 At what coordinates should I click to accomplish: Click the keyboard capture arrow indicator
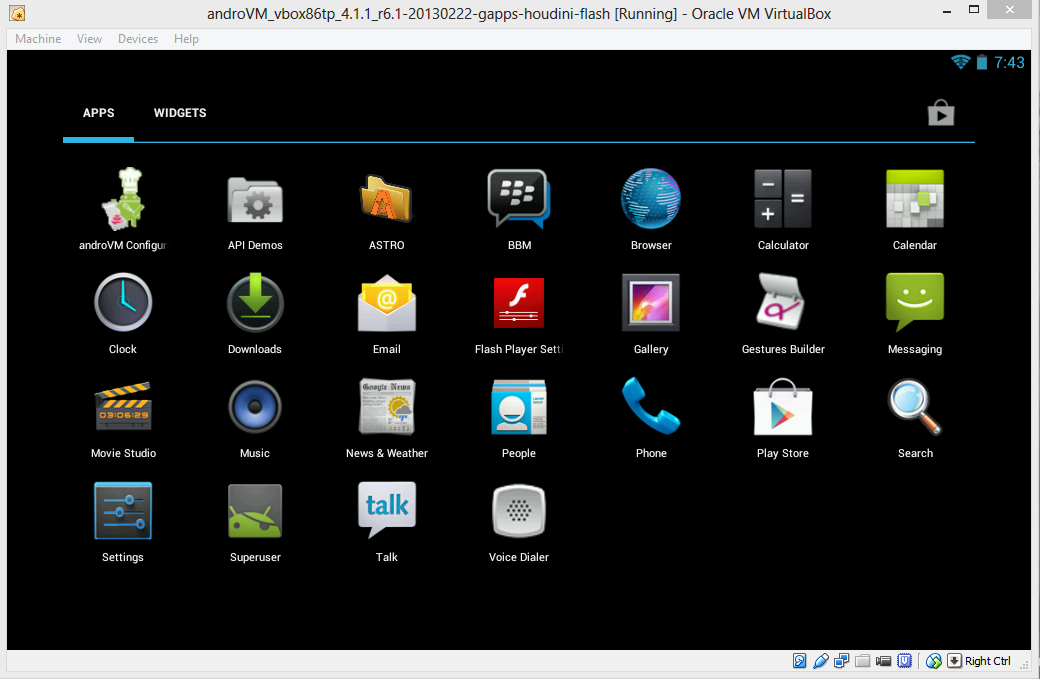click(954, 660)
